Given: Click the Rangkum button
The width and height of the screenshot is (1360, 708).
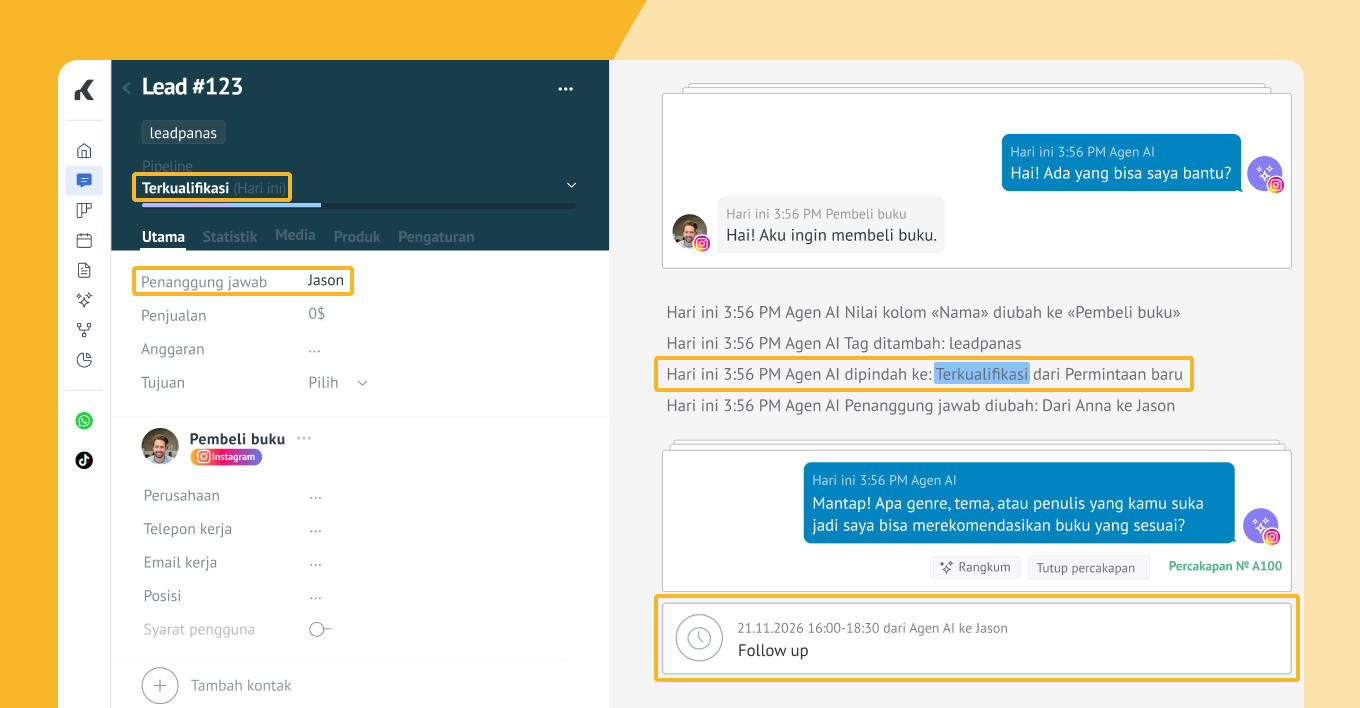Looking at the screenshot, I should click(x=975, y=567).
